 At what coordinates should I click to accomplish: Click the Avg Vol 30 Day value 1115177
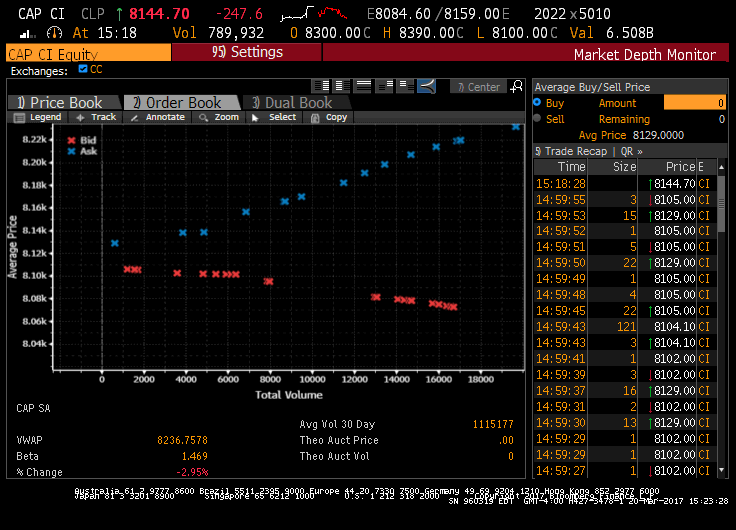(493, 424)
